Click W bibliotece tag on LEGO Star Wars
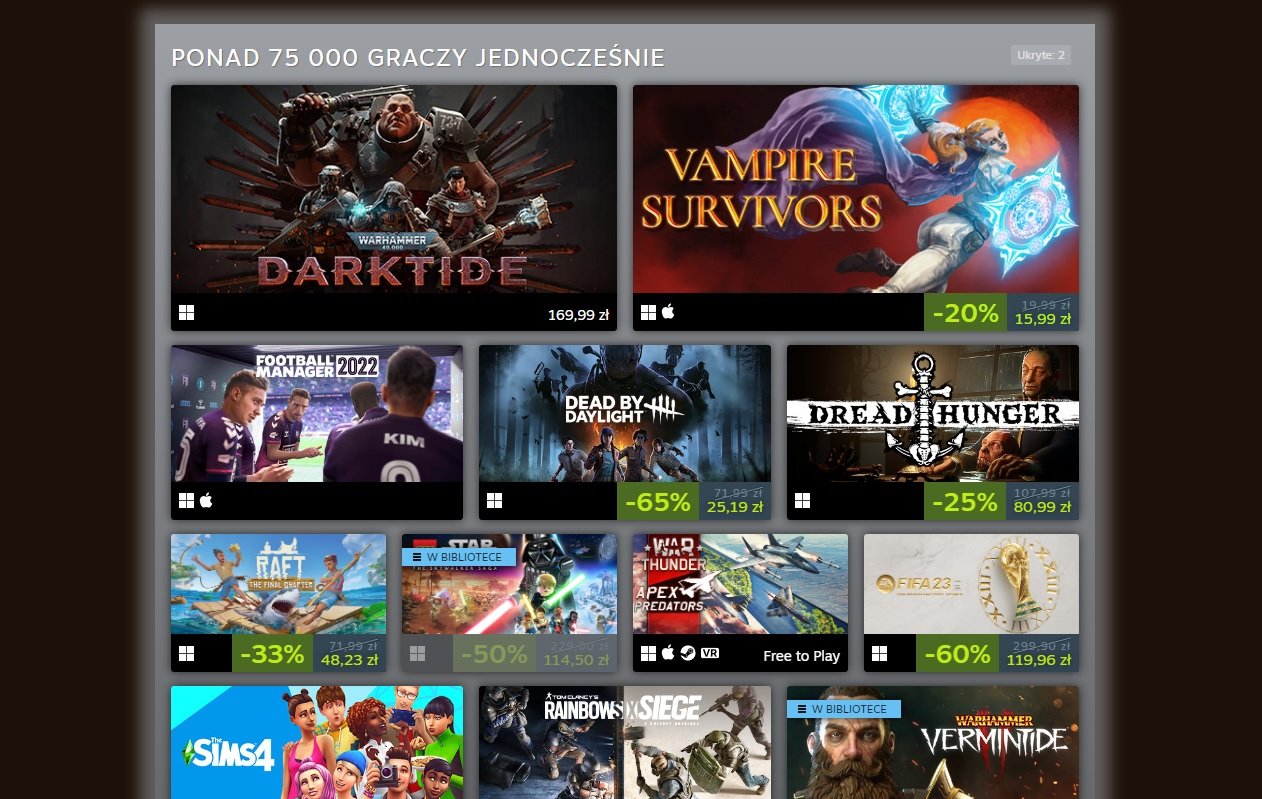Image resolution: width=1262 pixels, height=799 pixels. [x=459, y=557]
